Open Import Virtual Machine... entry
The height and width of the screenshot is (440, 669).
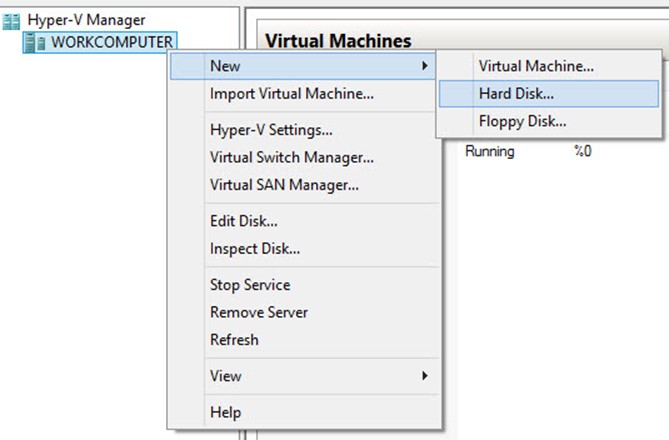tap(292, 94)
